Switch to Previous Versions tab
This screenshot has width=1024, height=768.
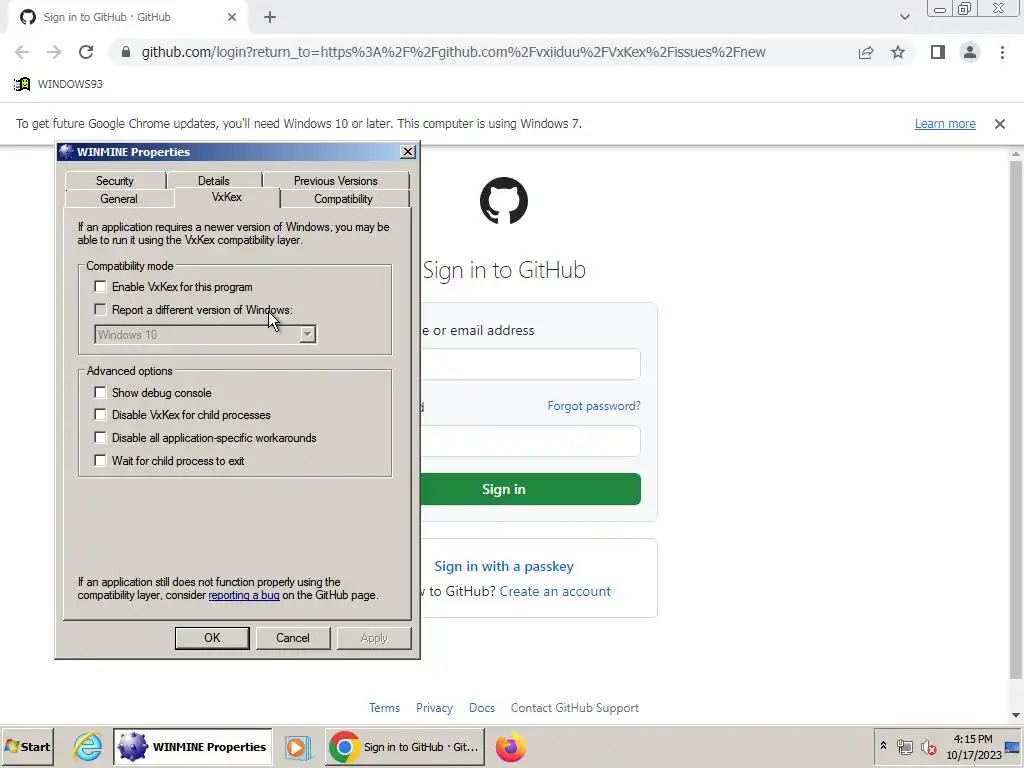tap(336, 180)
